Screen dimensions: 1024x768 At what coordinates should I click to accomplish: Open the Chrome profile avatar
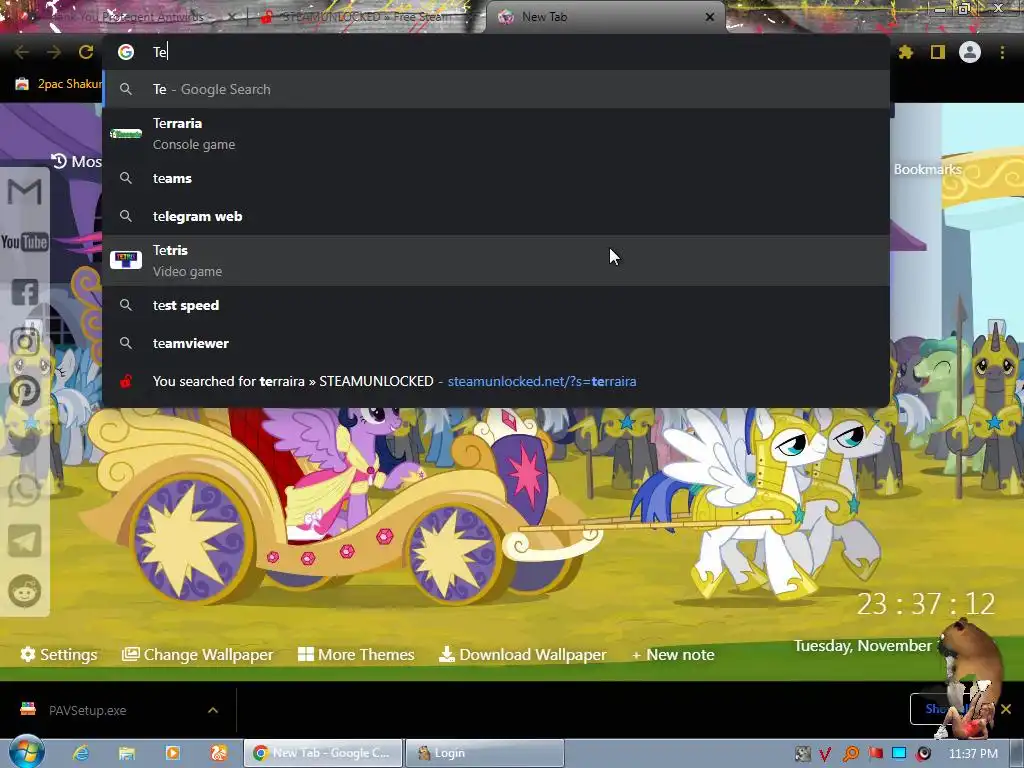[970, 52]
